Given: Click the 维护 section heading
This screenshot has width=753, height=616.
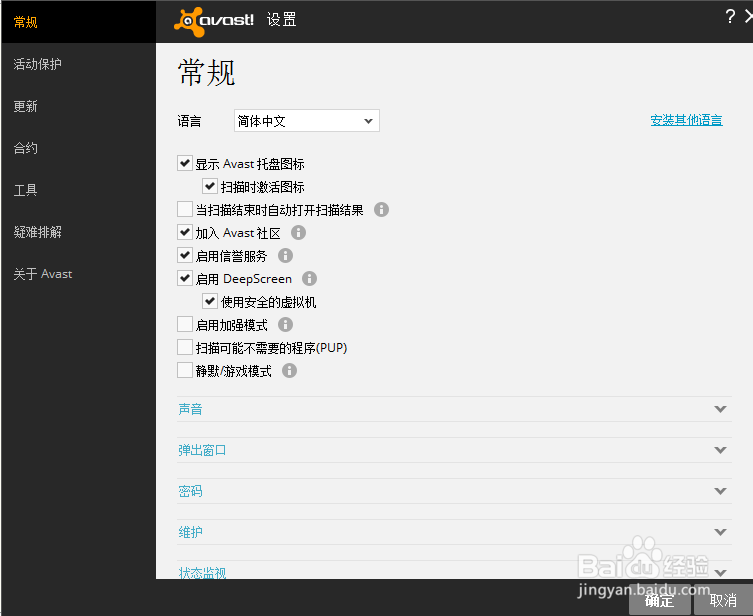Looking at the screenshot, I should (x=190, y=532).
